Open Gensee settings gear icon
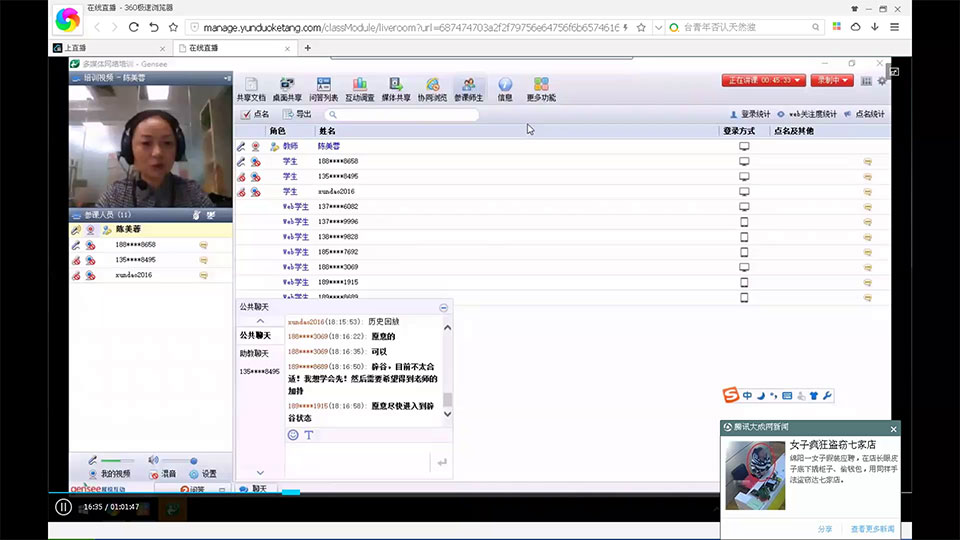 click(882, 81)
